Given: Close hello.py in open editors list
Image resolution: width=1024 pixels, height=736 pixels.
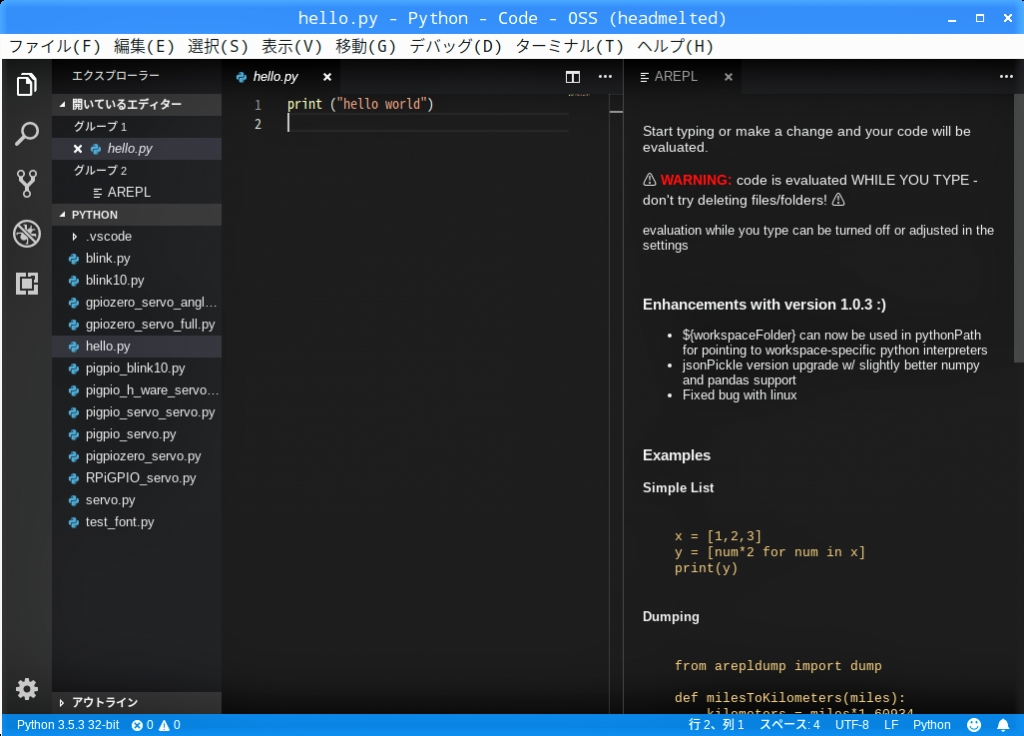Looking at the screenshot, I should coord(78,149).
